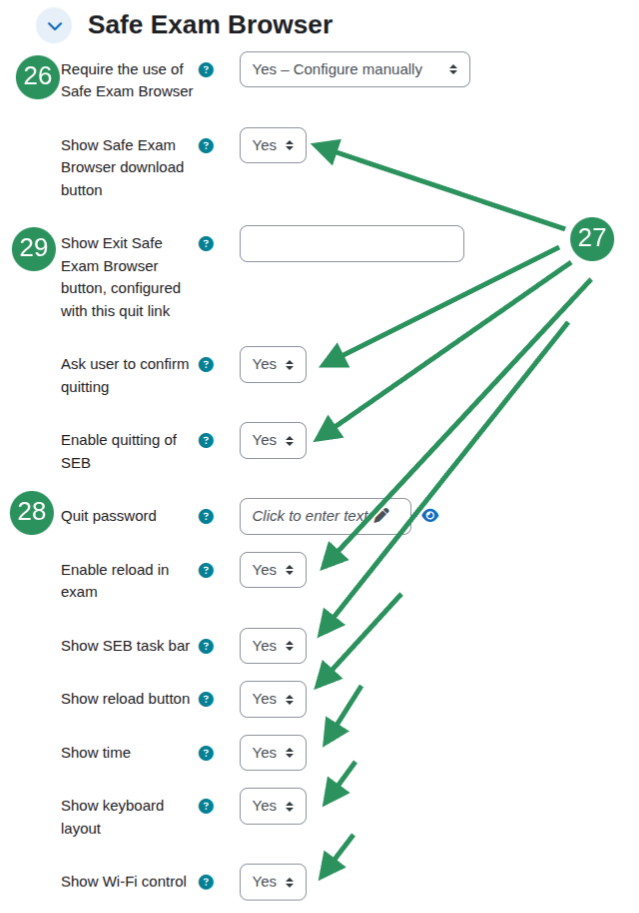Open help for Ask user to confirm quitting
Screen dimensions: 639x913
point(206,365)
